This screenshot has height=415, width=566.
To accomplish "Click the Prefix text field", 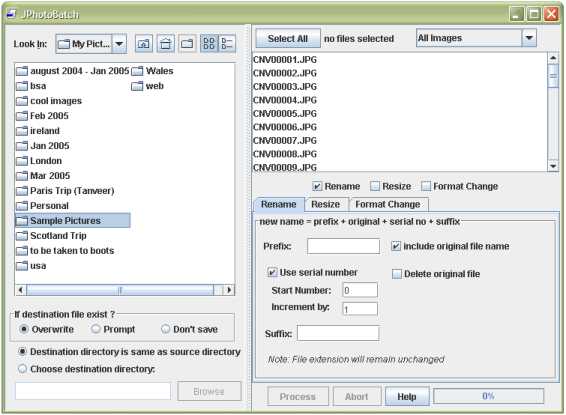I will point(343,246).
